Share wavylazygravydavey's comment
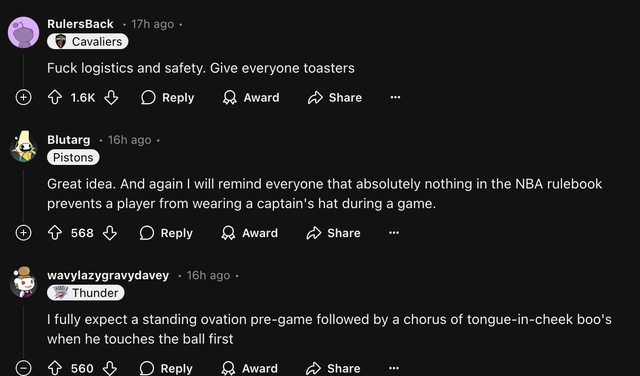640x376 pixels. tap(333, 368)
